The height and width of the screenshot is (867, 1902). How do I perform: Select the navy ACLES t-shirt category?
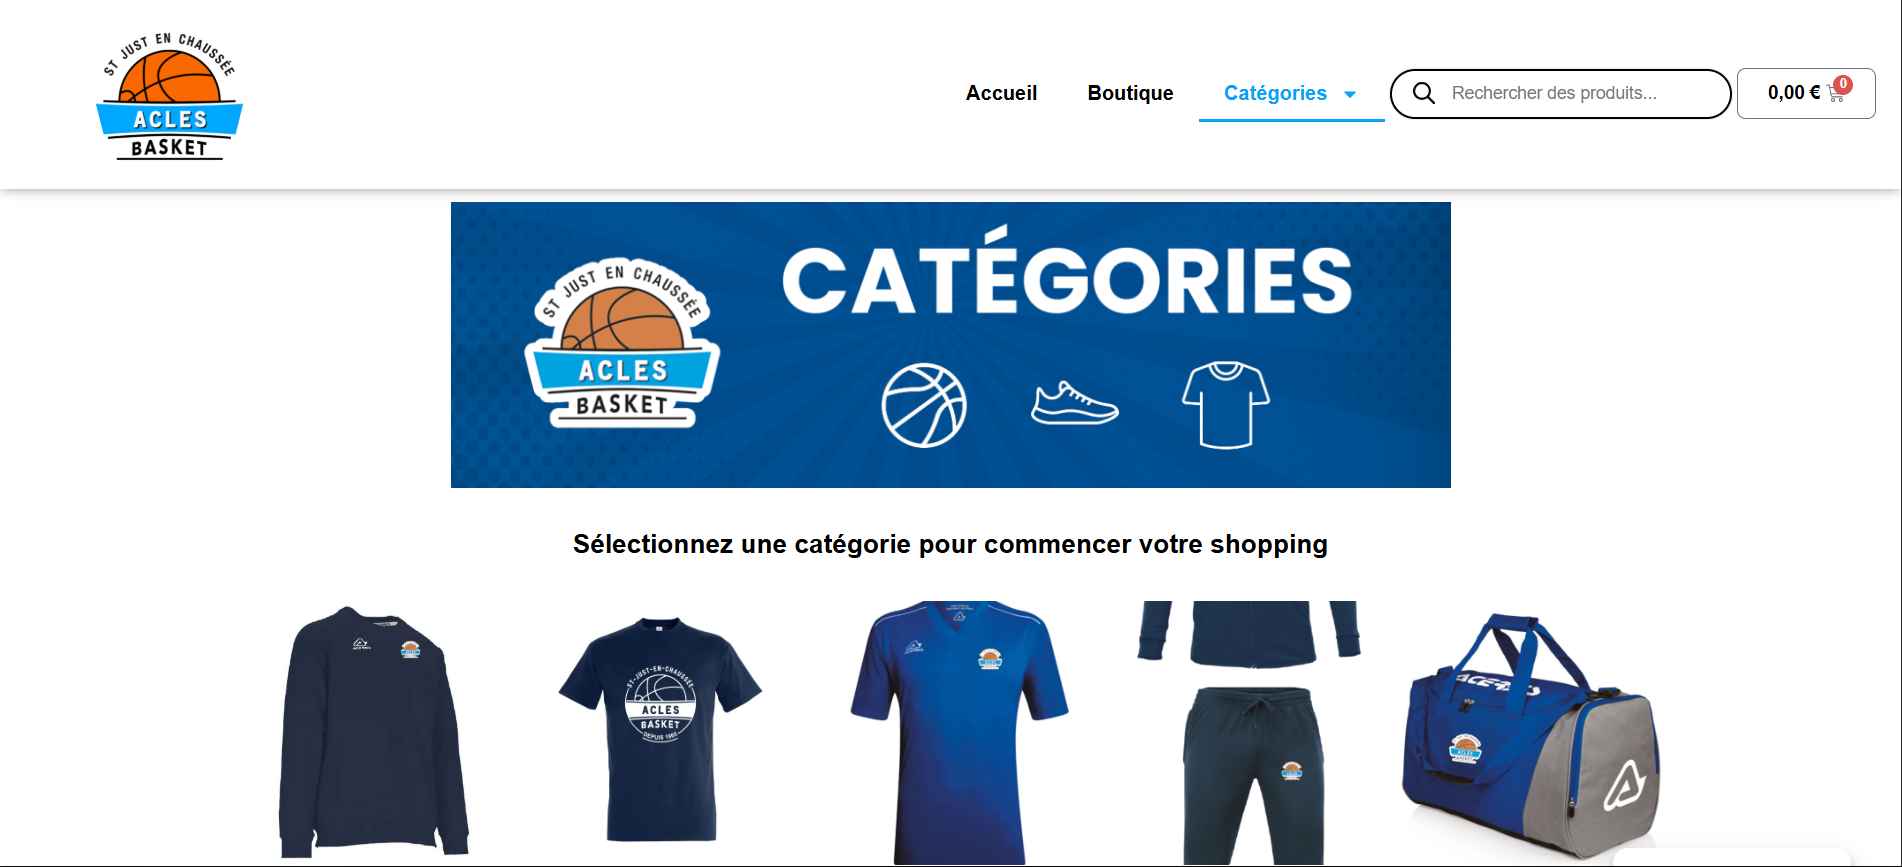(x=660, y=730)
